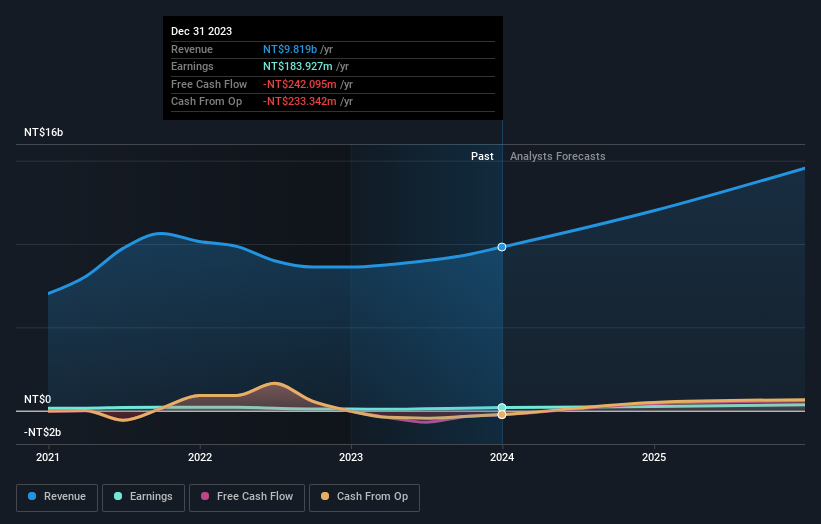
Task: Click the 2025 x-axis label
Action: [x=654, y=457]
